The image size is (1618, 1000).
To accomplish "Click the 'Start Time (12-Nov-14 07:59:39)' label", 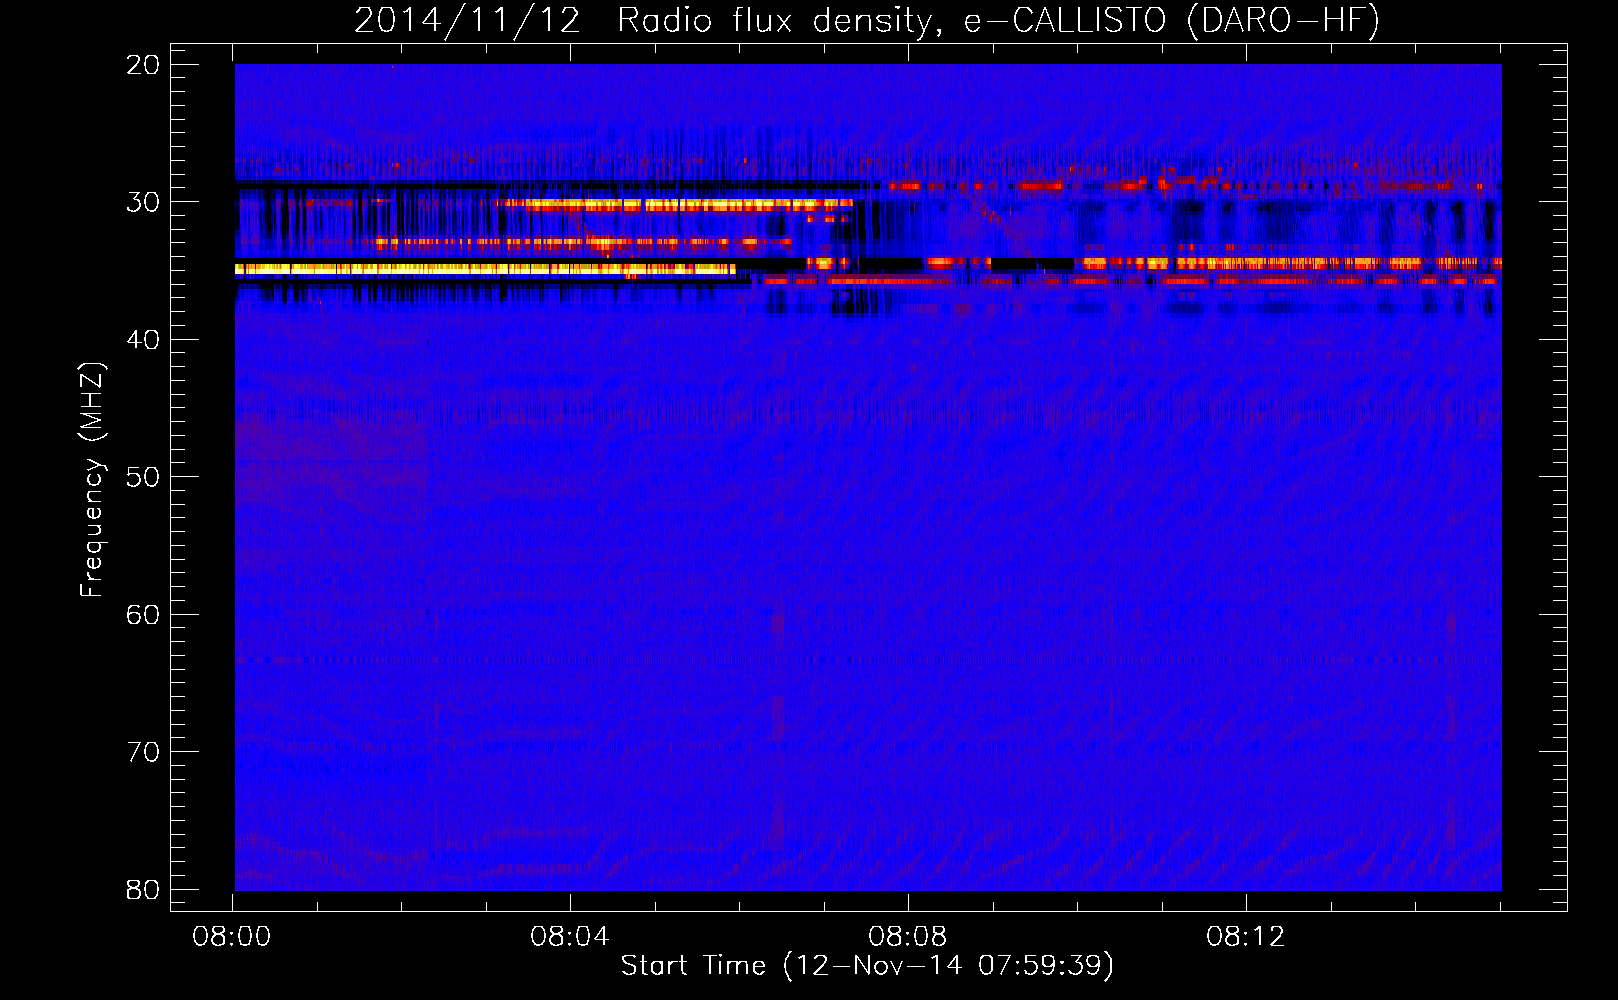I will point(867,966).
